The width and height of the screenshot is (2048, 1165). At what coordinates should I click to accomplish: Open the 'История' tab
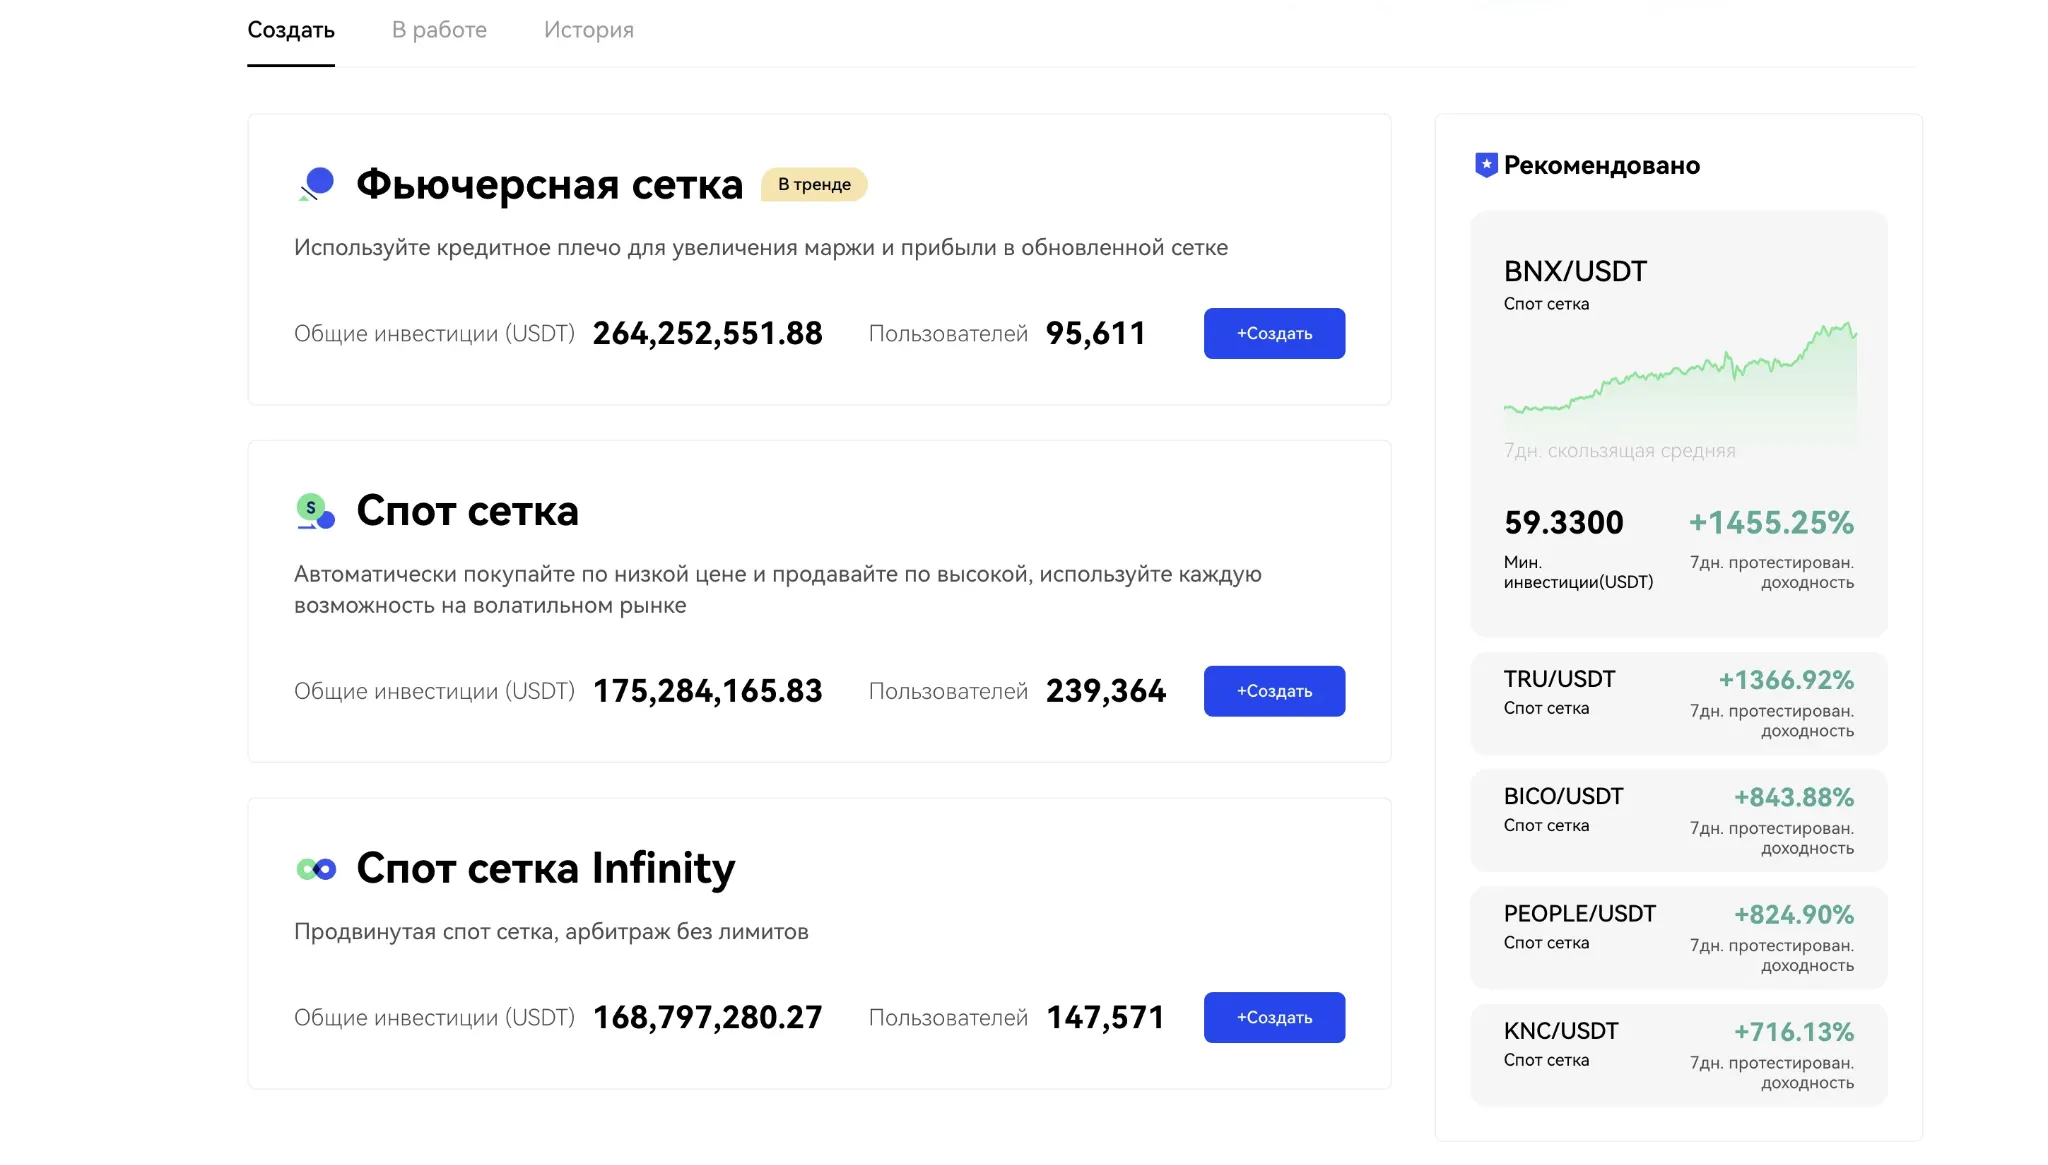pos(589,30)
